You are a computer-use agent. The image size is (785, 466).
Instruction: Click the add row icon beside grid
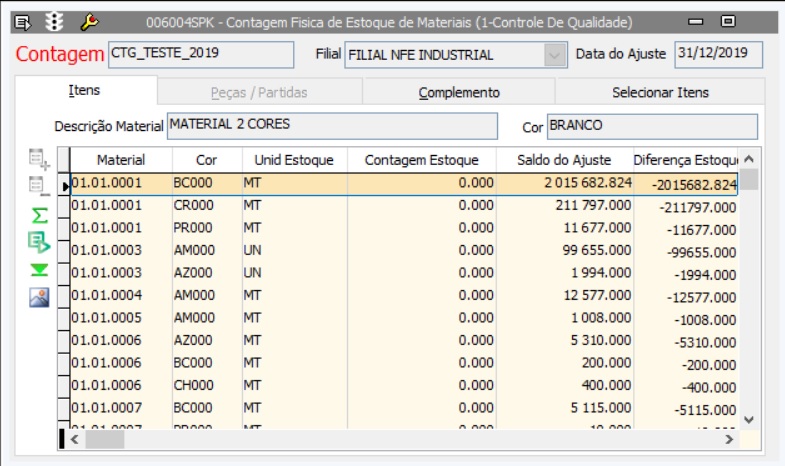[x=39, y=158]
